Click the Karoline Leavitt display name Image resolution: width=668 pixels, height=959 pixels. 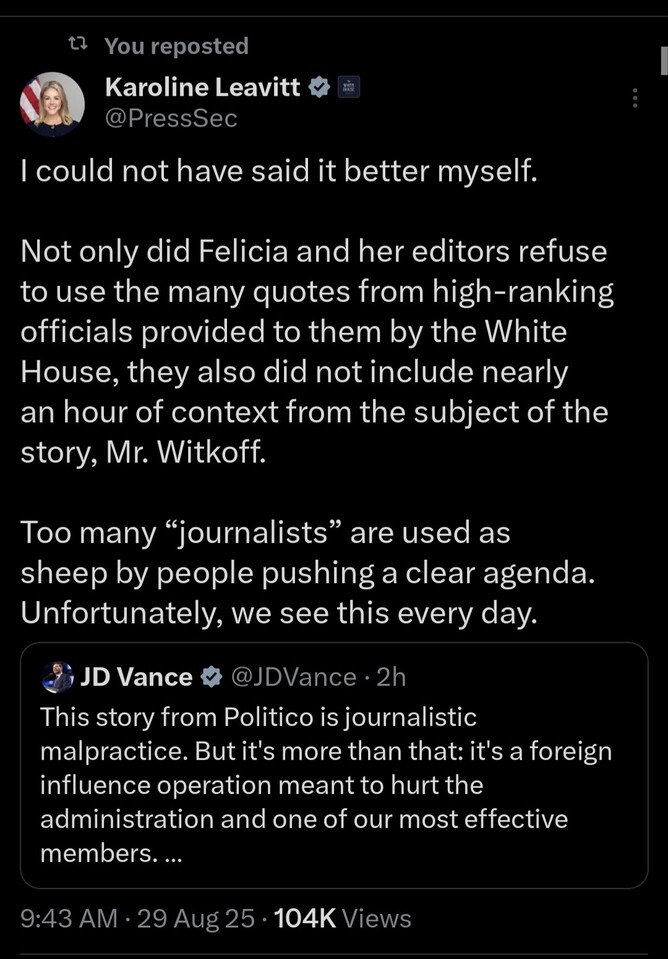pos(202,88)
